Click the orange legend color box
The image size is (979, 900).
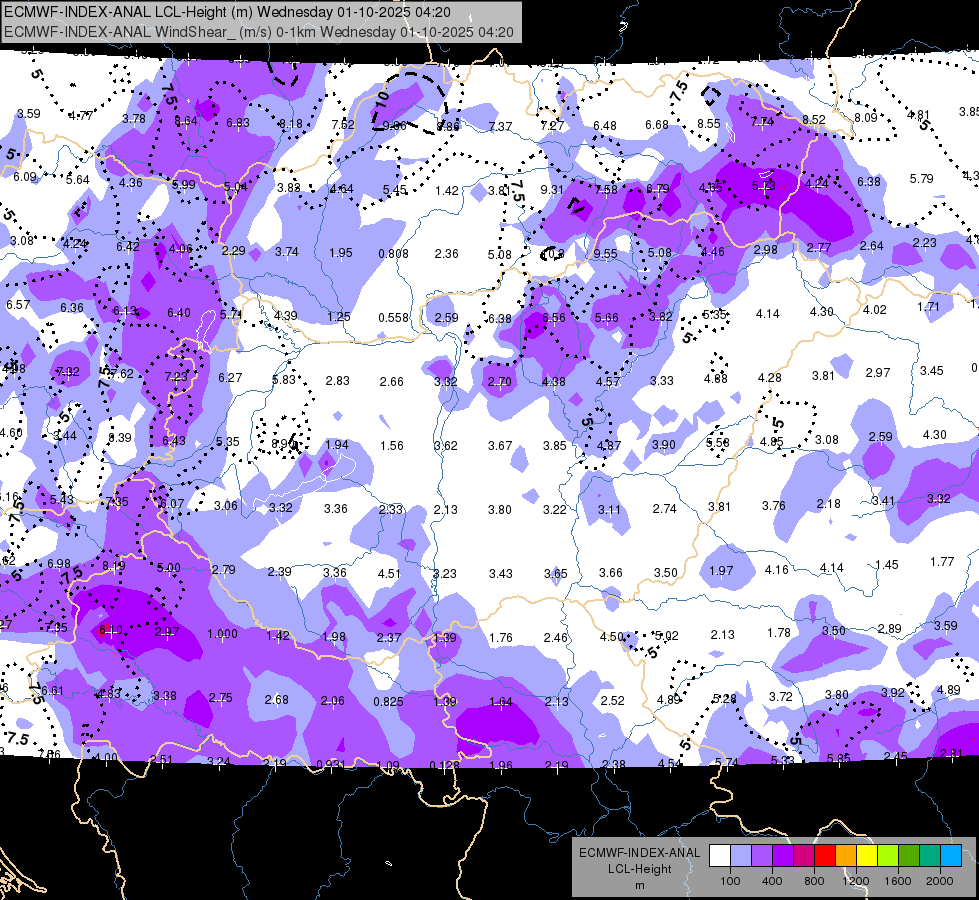pos(846,855)
